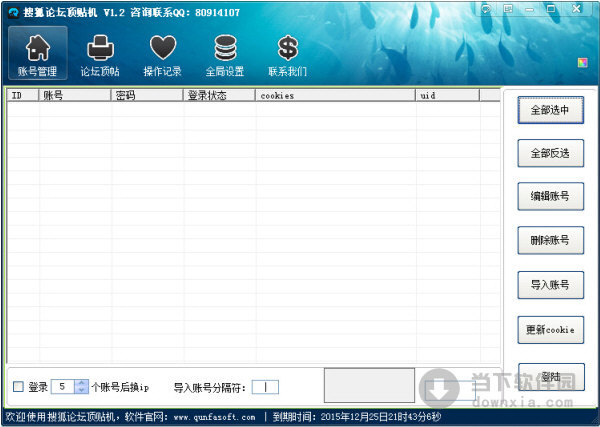Click the chat bubble icon in title bar
Viewport: 600px width, 427px height.
[485, 9]
